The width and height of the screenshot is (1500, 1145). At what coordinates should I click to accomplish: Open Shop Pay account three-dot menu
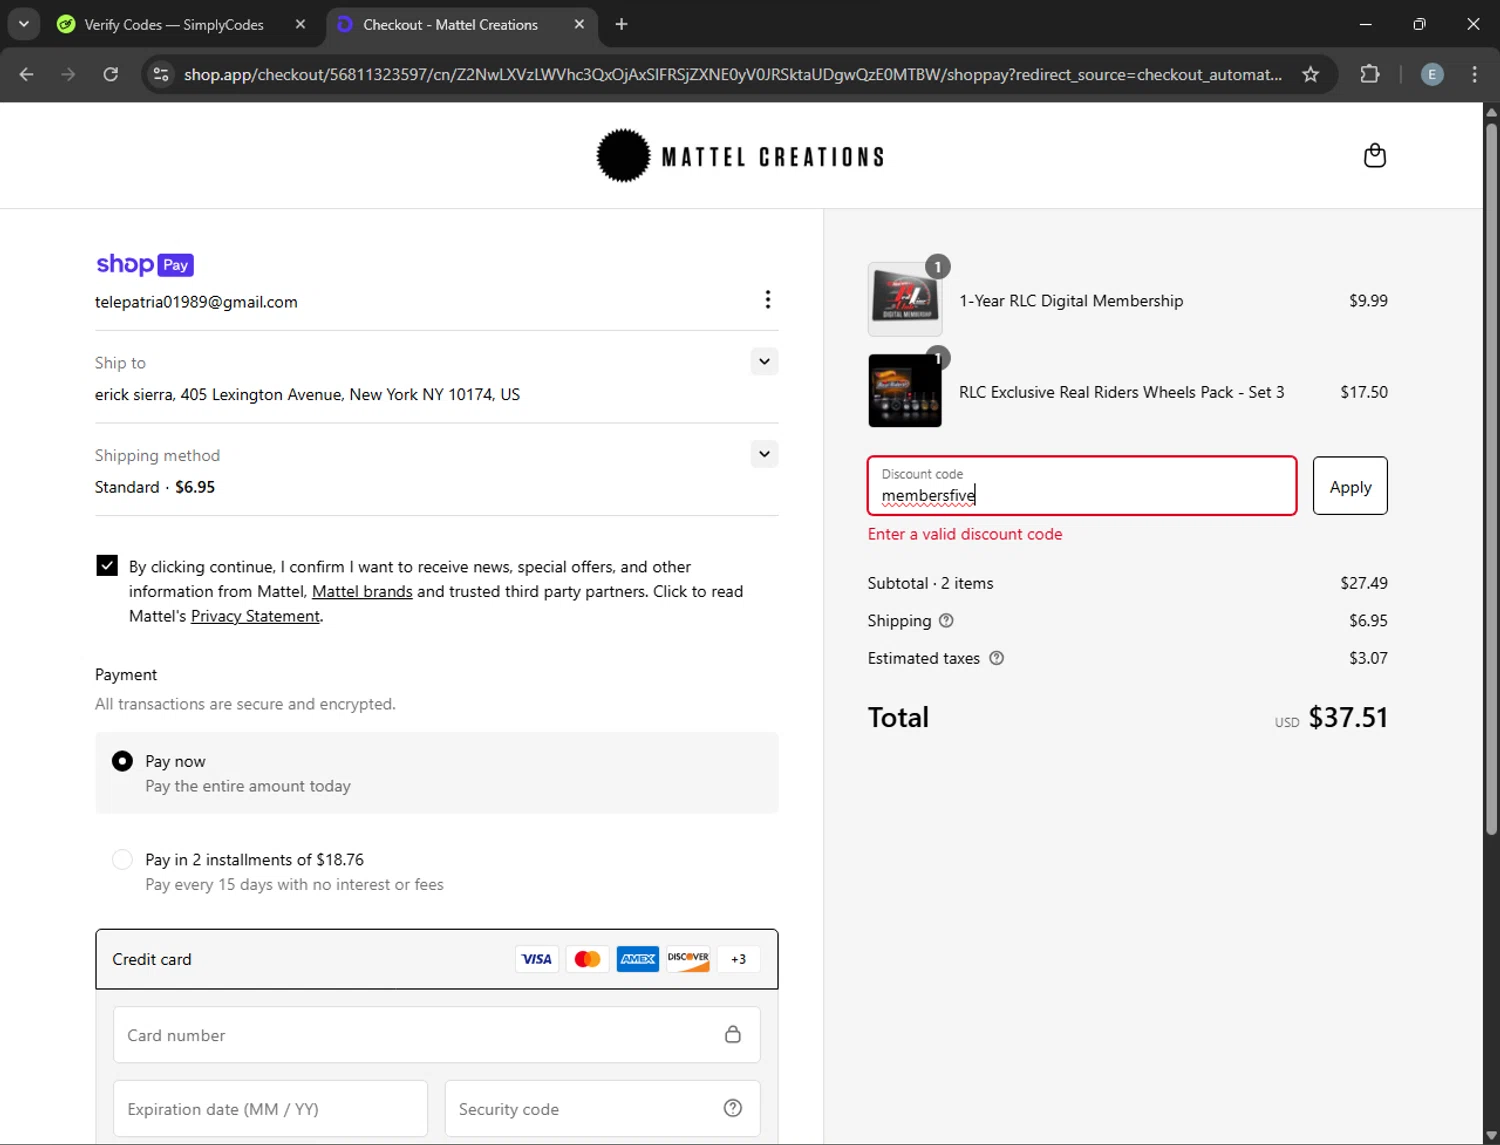(767, 300)
